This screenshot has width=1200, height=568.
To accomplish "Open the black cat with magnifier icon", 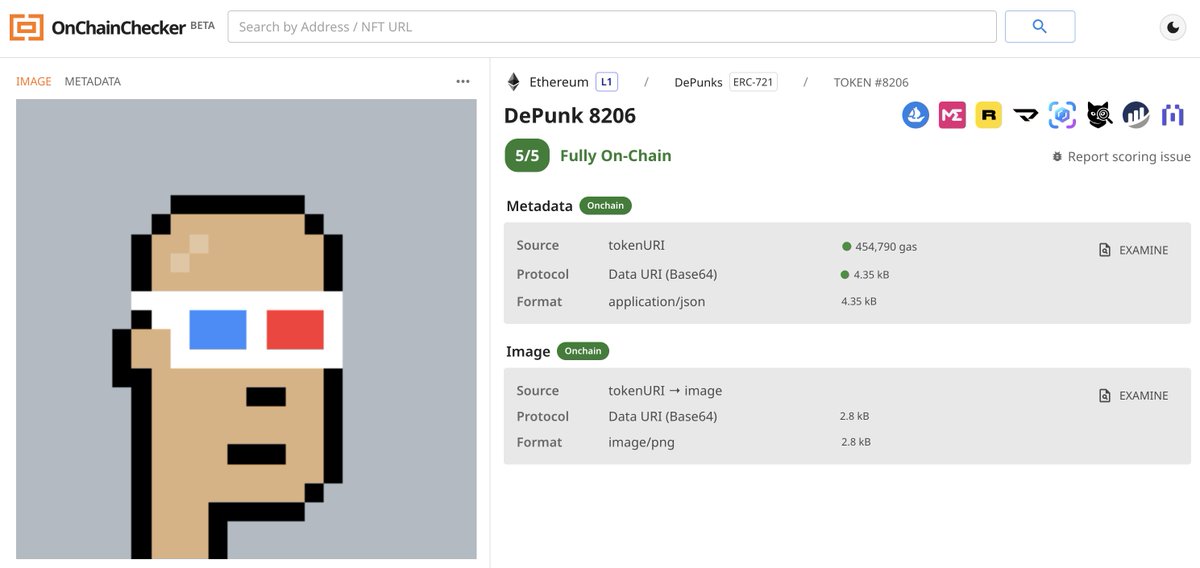I will pos(1099,115).
